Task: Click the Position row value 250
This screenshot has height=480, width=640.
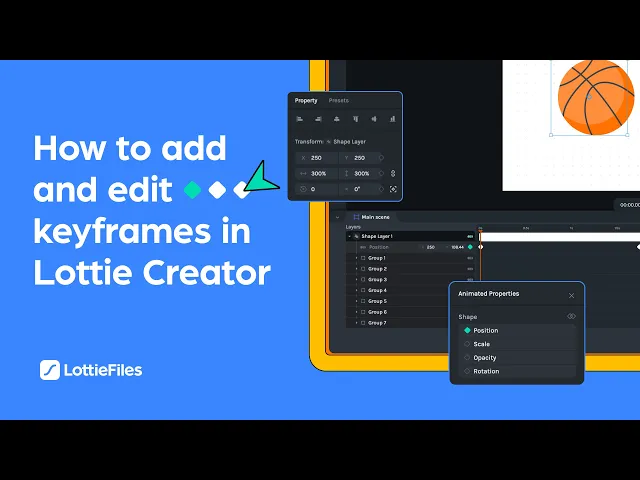Action: (x=431, y=247)
